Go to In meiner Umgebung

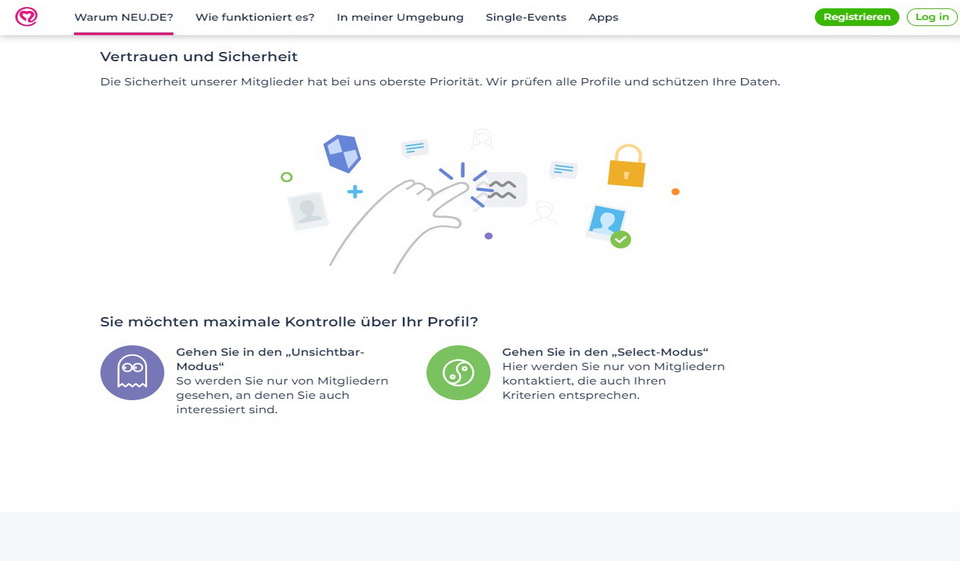click(400, 17)
